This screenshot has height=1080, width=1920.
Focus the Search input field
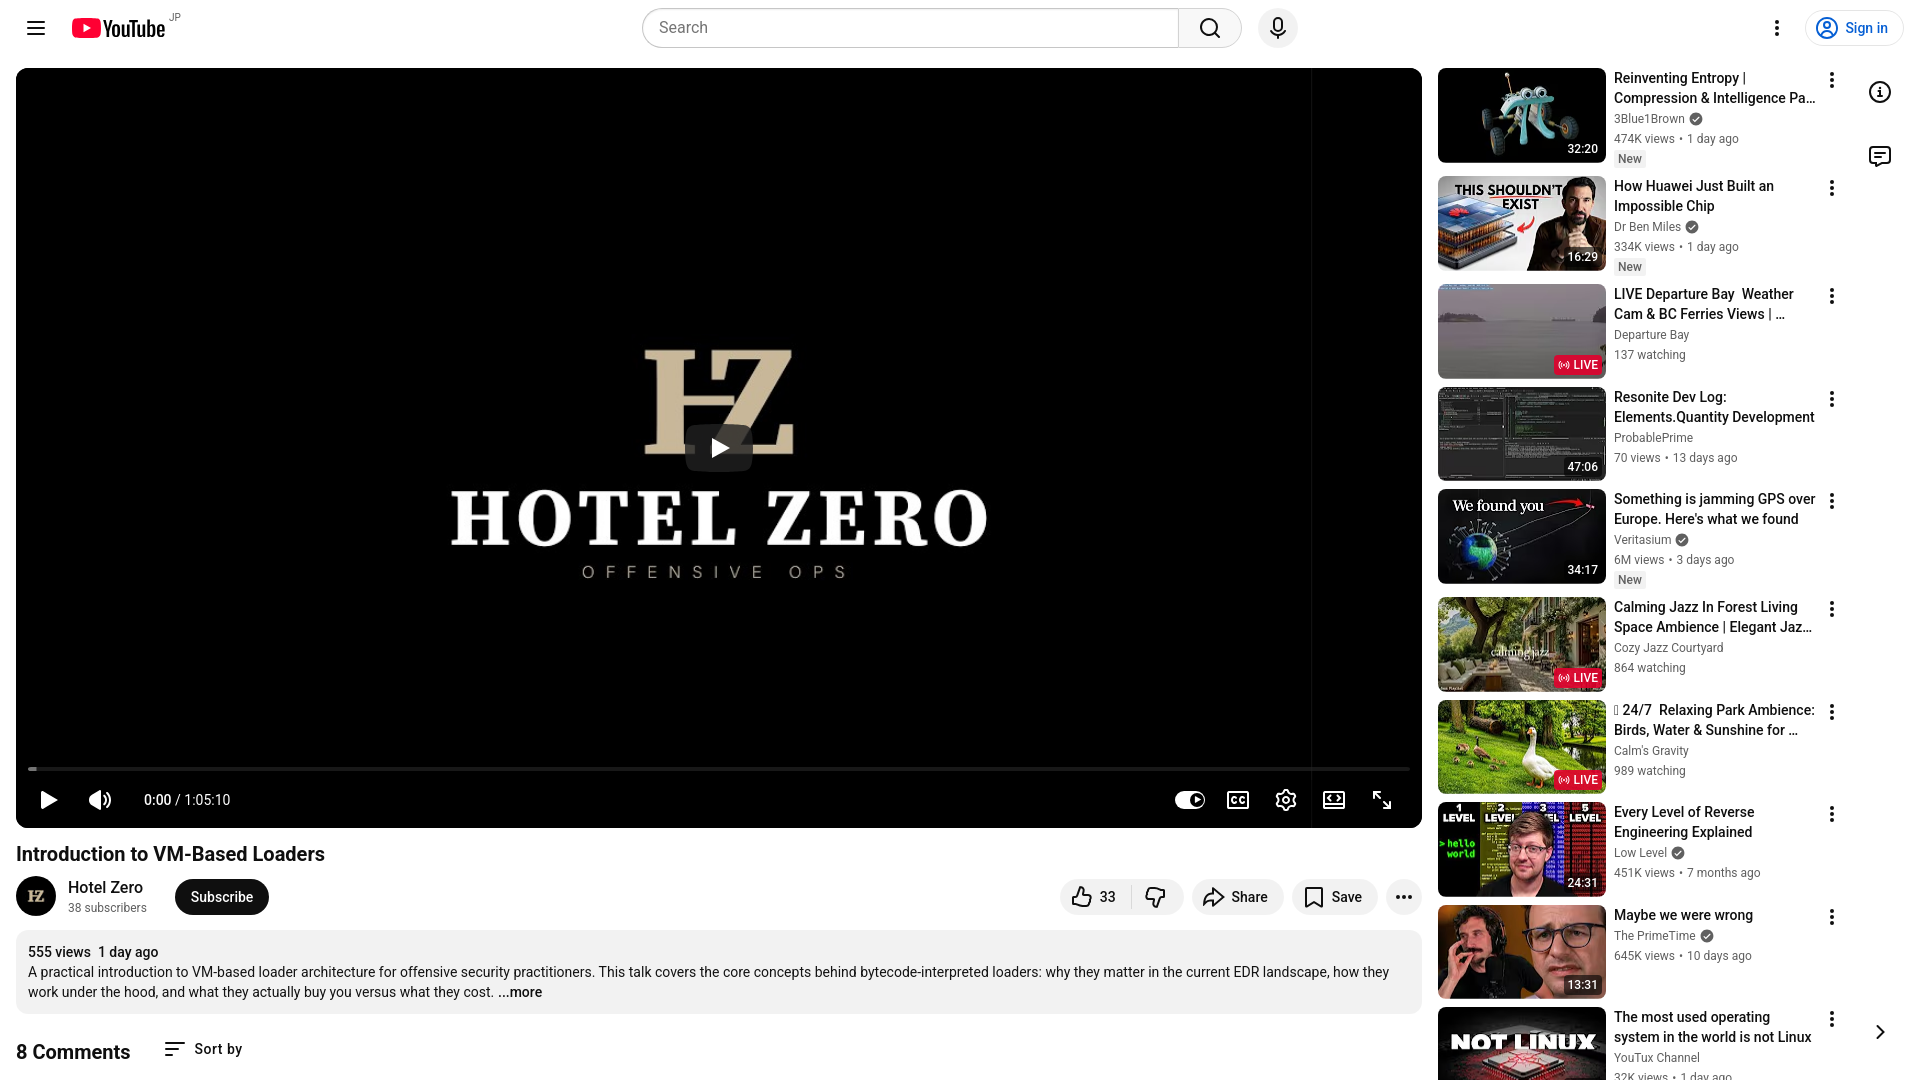coord(910,28)
